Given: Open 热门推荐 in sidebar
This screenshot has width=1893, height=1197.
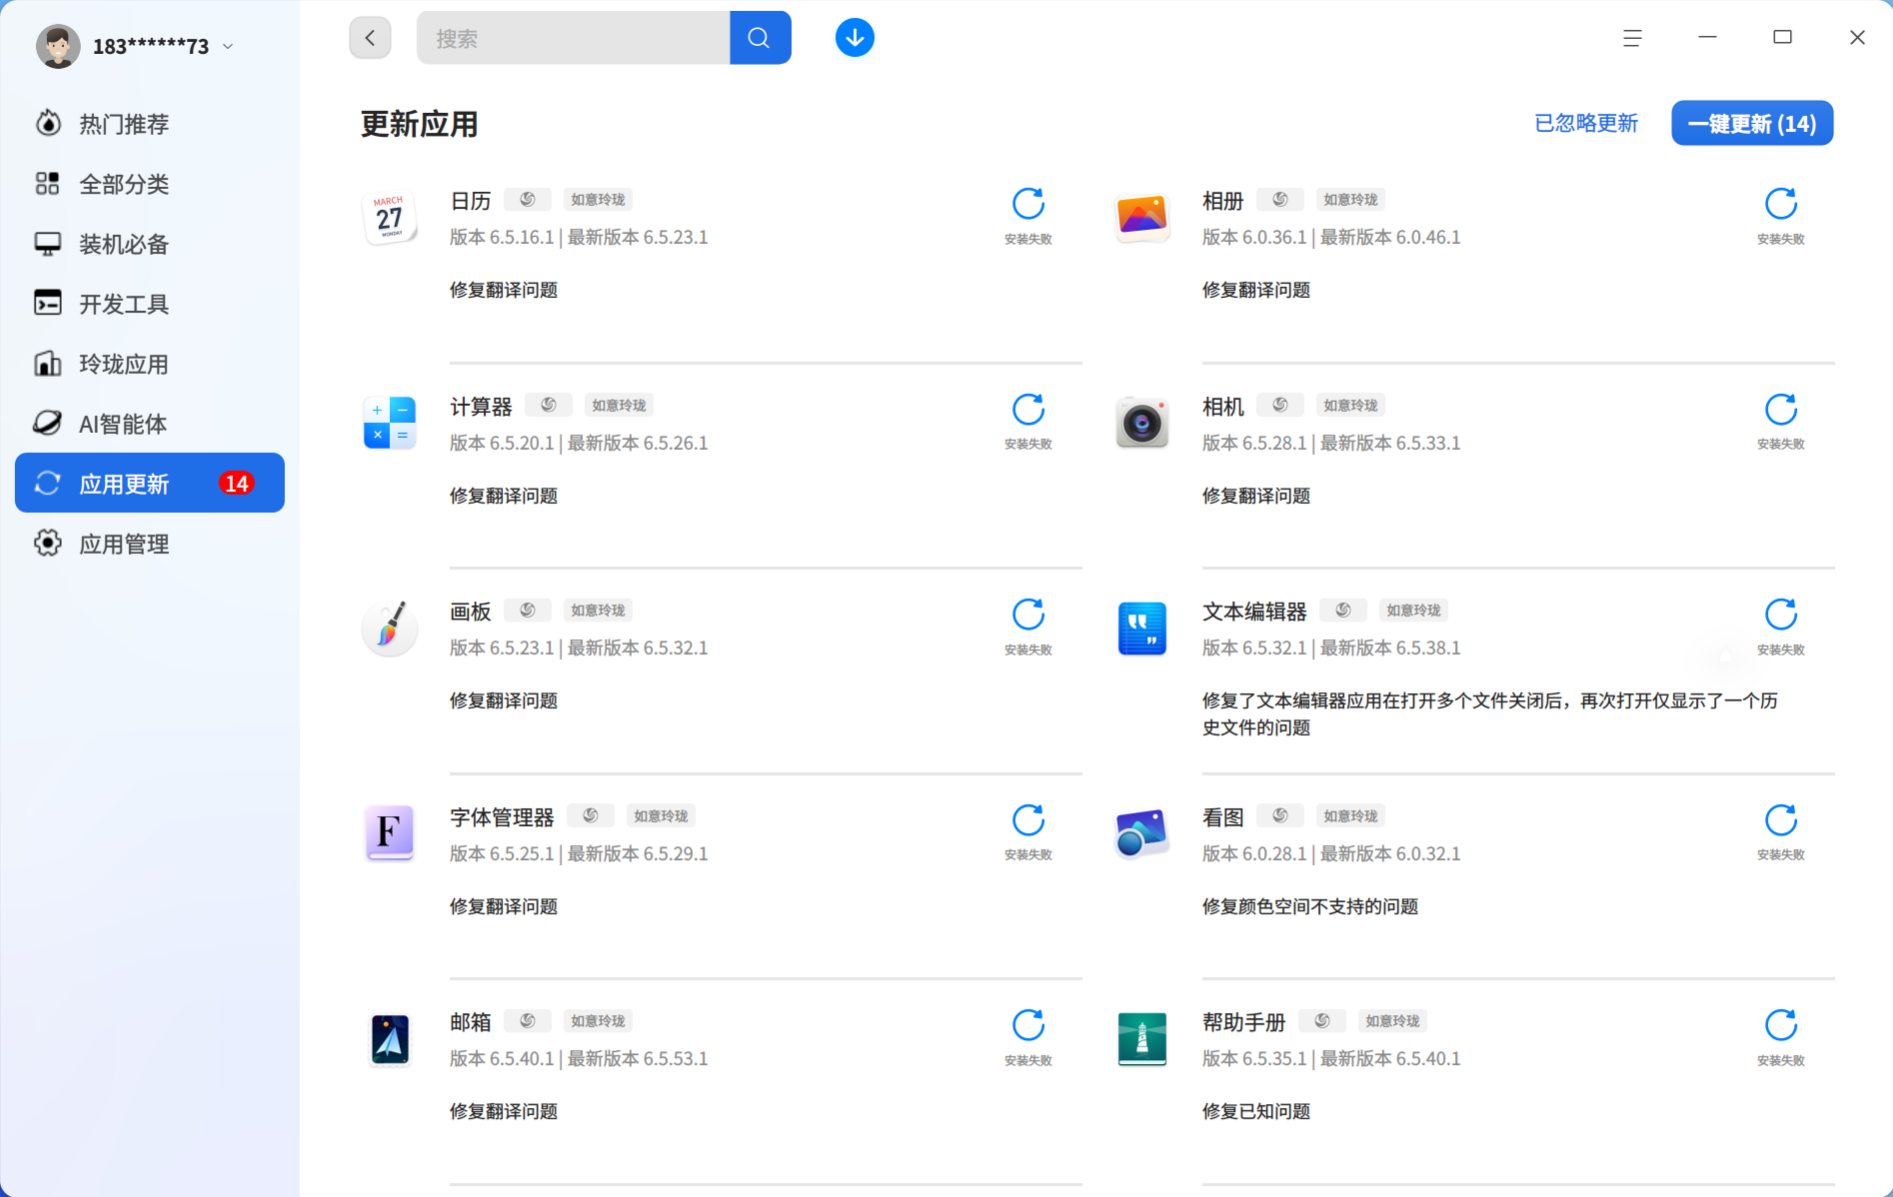Looking at the screenshot, I should coord(150,124).
